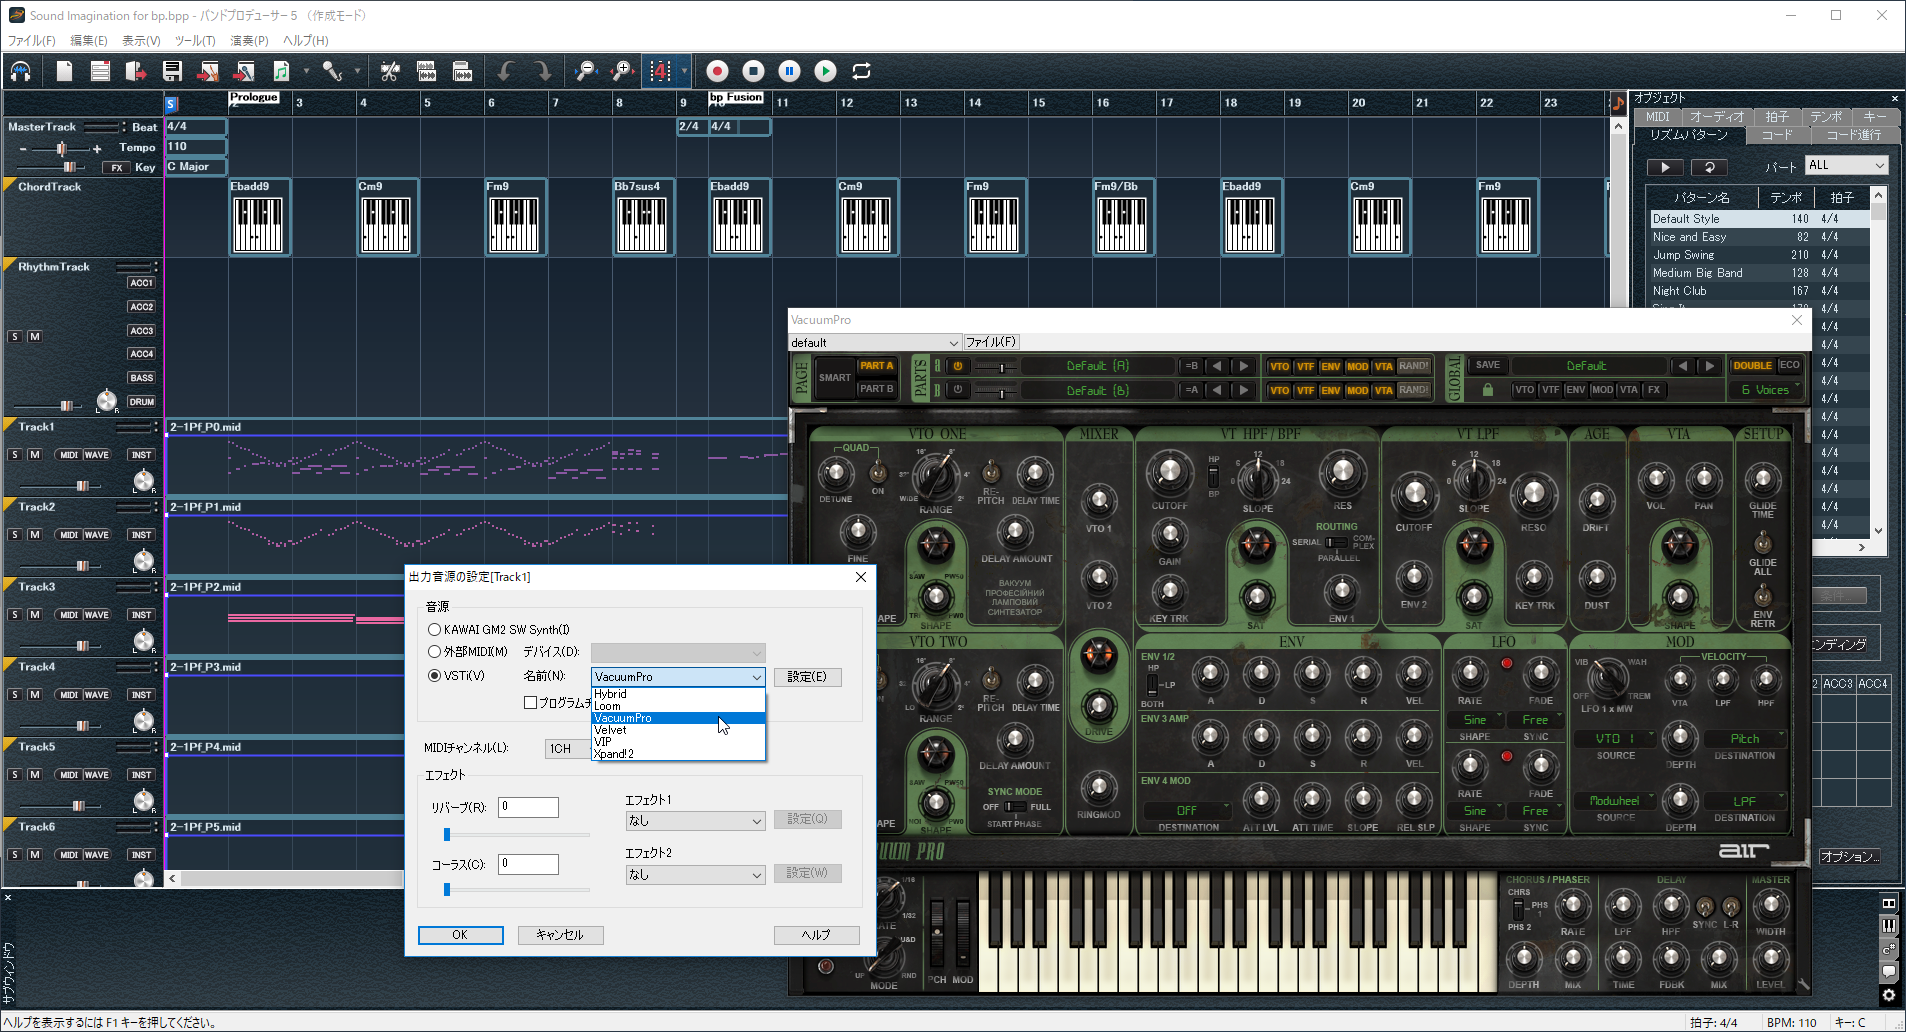Click the 設定(E) button next to VST name

(x=807, y=677)
